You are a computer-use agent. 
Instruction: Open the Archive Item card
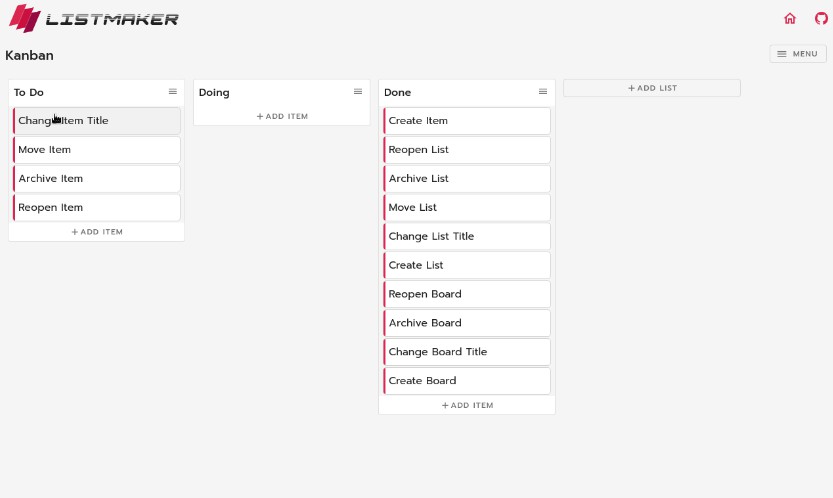click(97, 179)
